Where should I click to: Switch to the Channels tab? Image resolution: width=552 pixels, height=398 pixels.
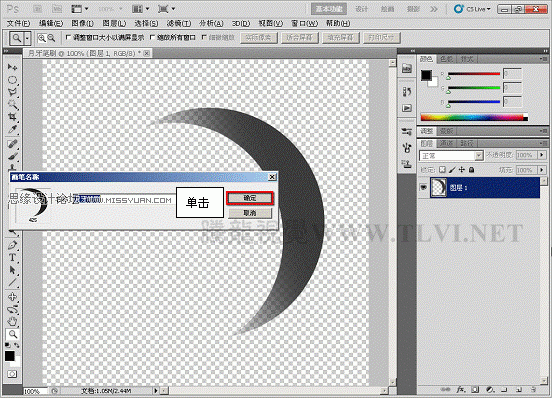click(446, 143)
